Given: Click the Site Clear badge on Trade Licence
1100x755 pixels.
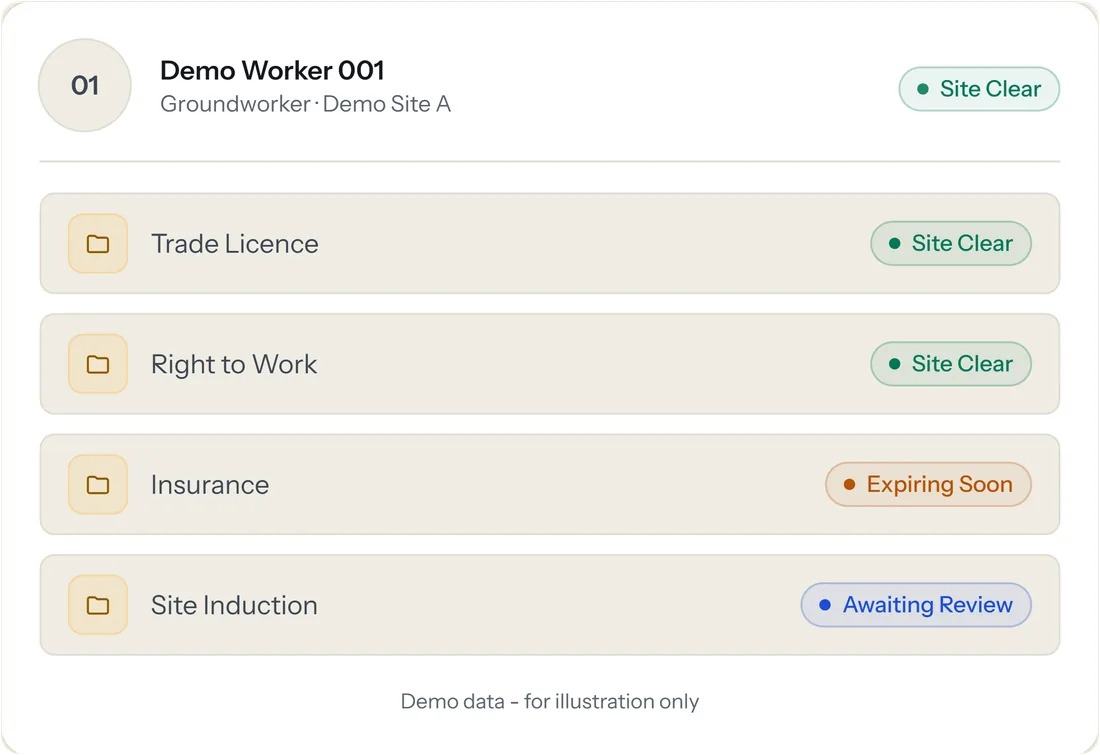Looking at the screenshot, I should (x=951, y=243).
